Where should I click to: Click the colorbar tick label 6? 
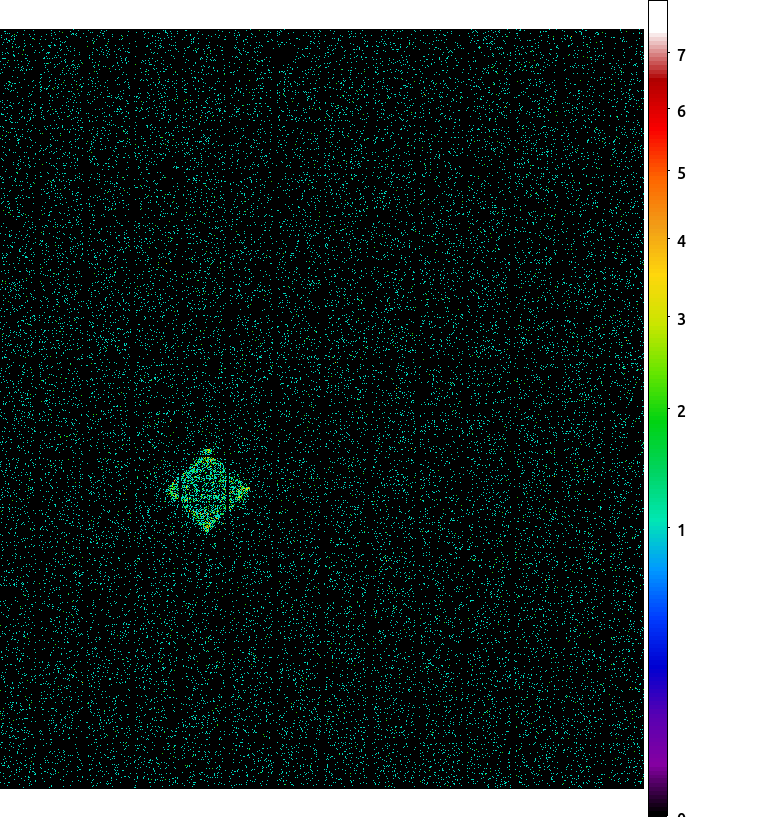pyautogui.click(x=681, y=111)
